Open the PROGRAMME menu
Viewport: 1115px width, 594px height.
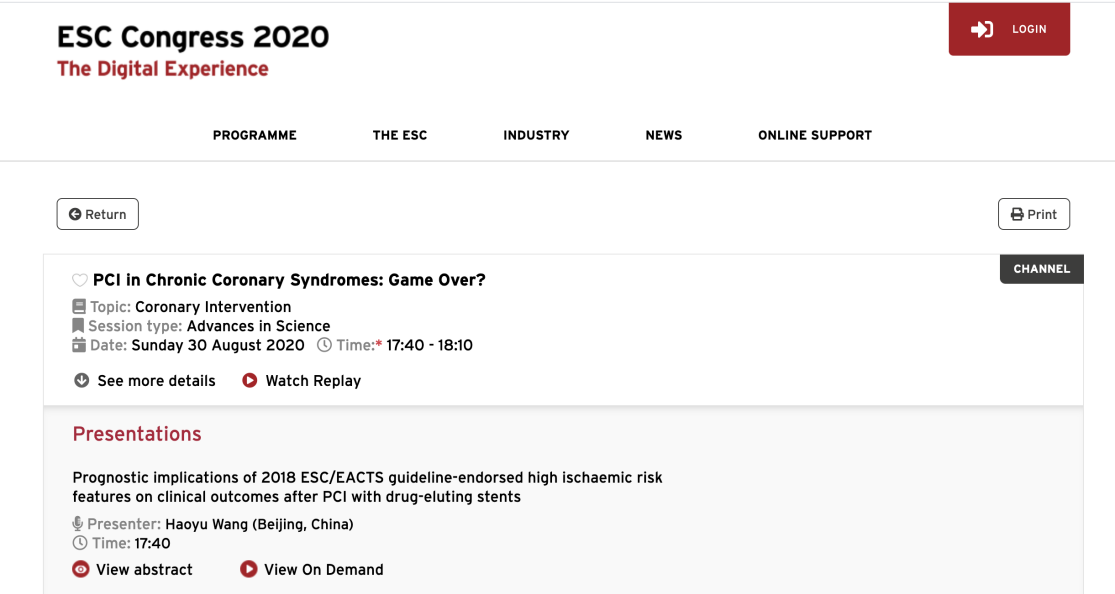coord(255,135)
